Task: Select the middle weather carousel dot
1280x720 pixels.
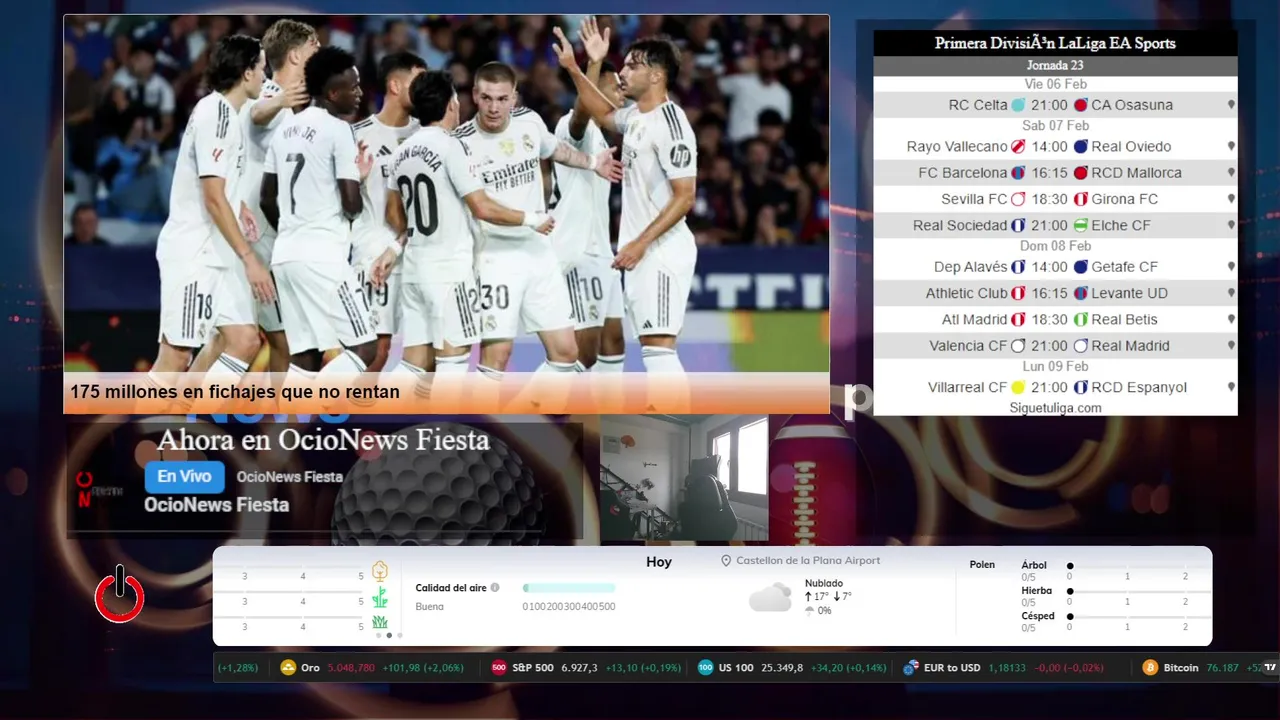Action: (389, 635)
